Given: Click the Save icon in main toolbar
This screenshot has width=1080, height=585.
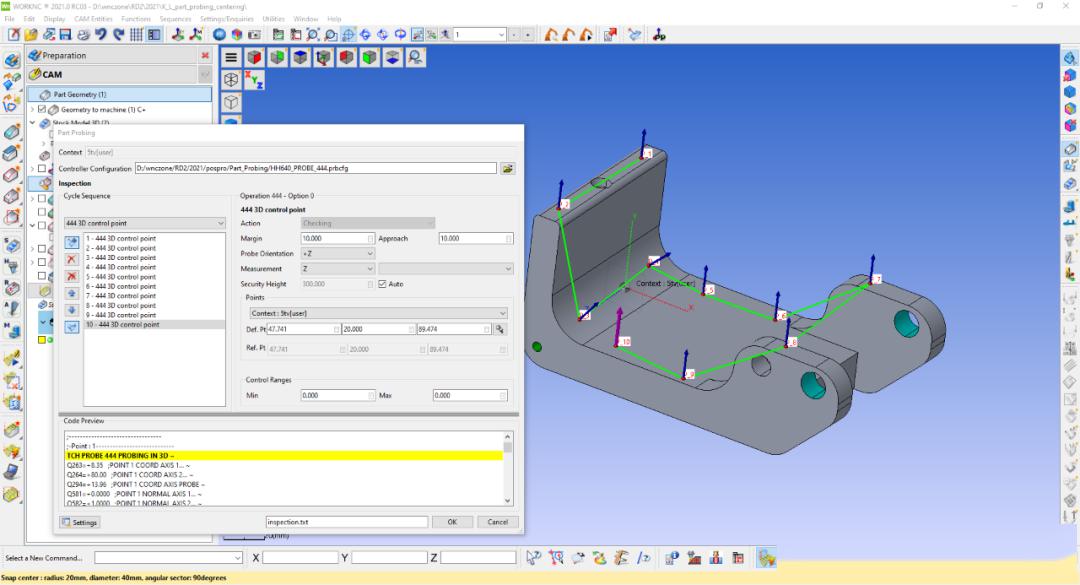Looking at the screenshot, I should click(x=64, y=35).
